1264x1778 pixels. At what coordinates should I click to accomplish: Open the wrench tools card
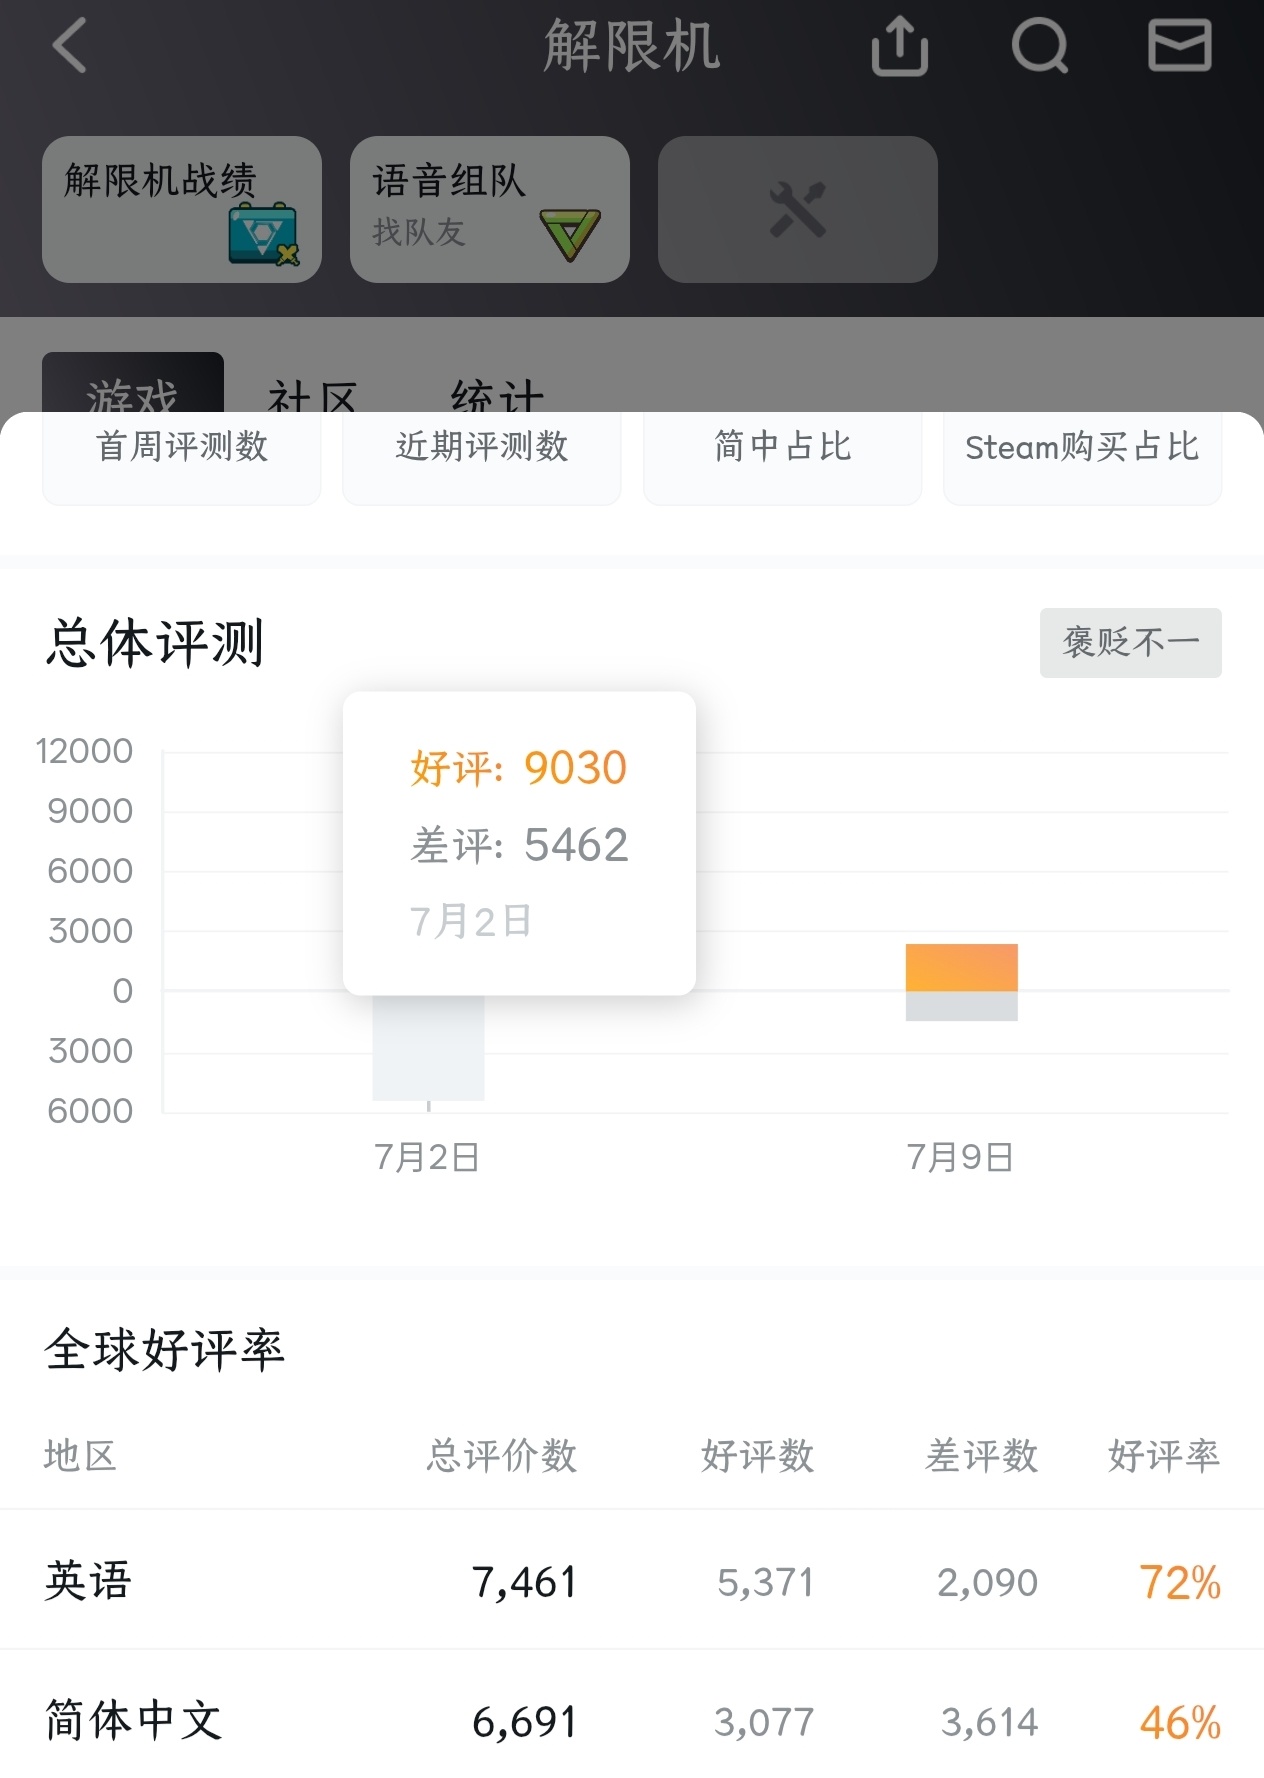pos(797,209)
